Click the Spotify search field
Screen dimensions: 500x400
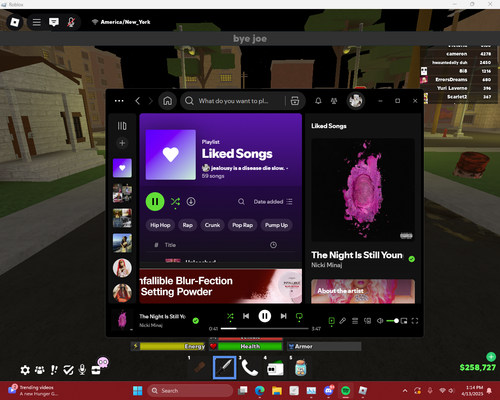tap(233, 101)
